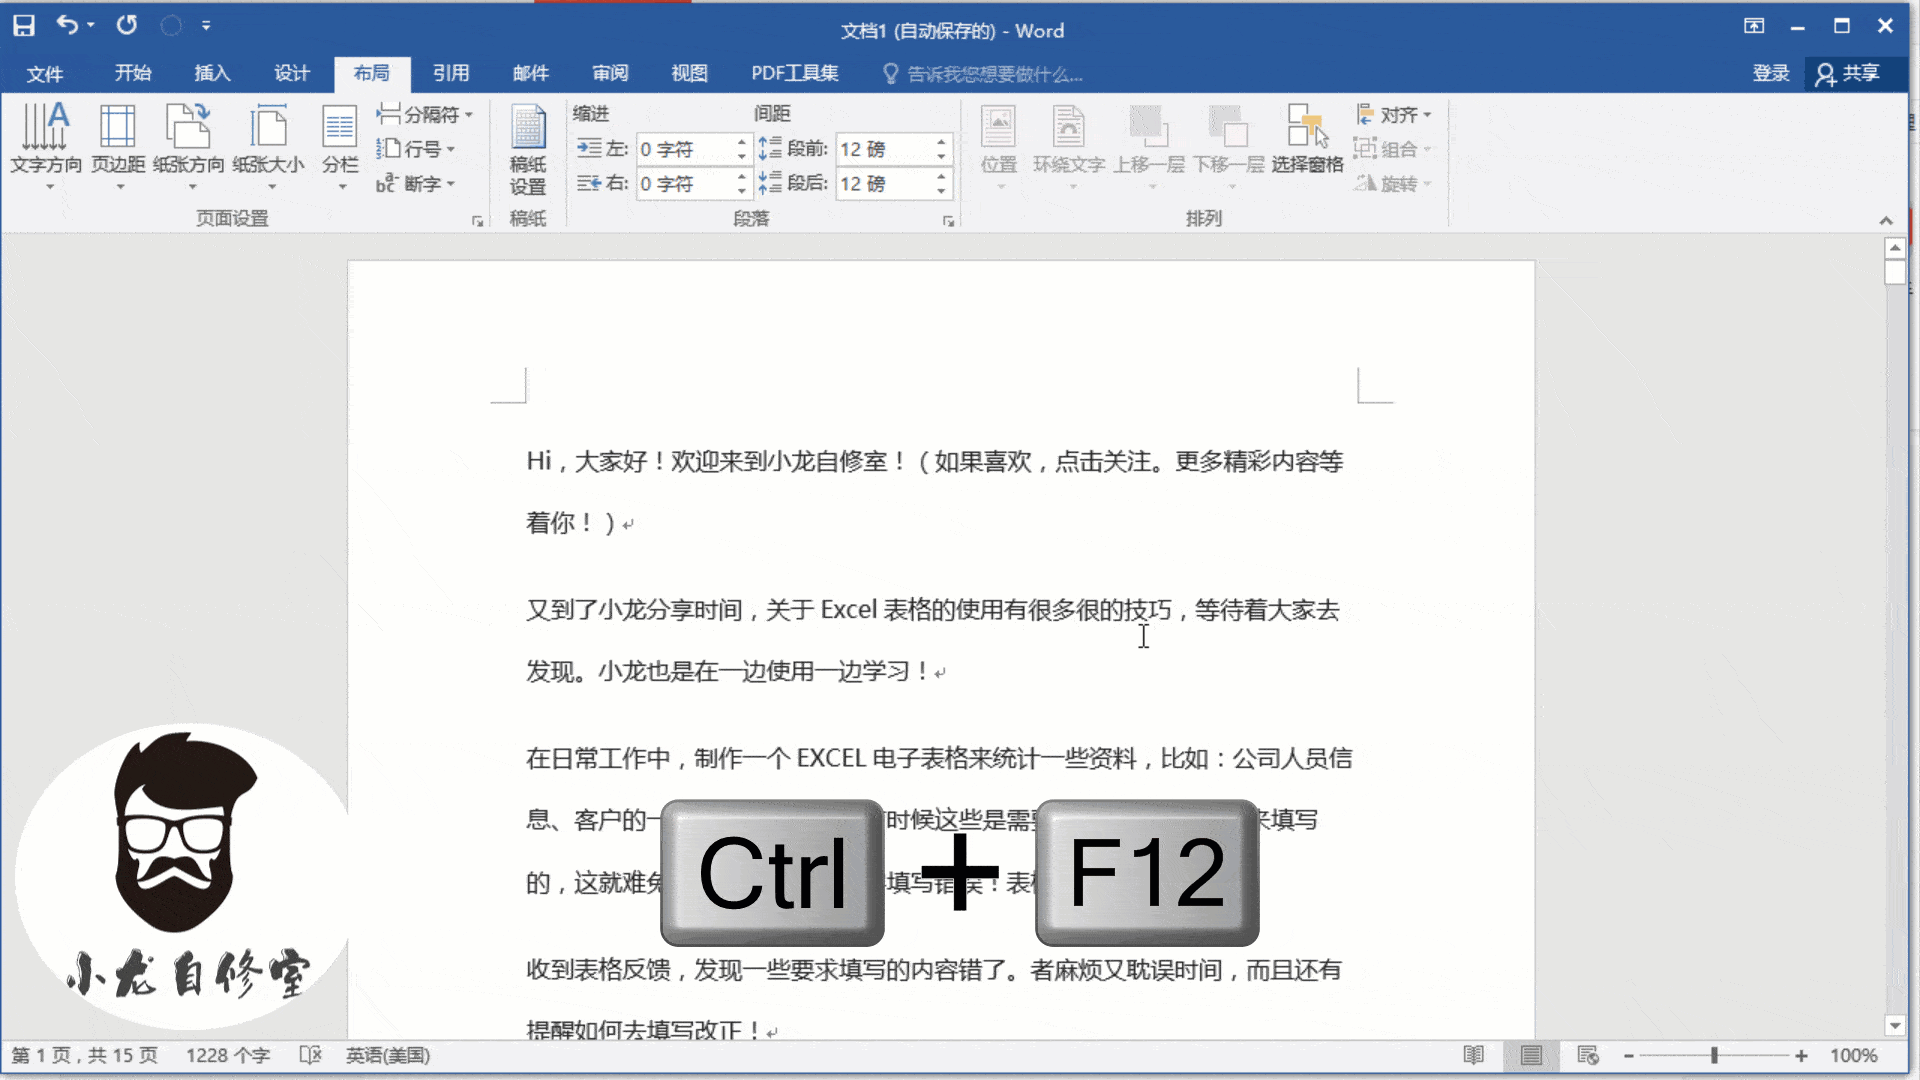
Task: Click the proofing check icon in status bar
Action: 311,1056
